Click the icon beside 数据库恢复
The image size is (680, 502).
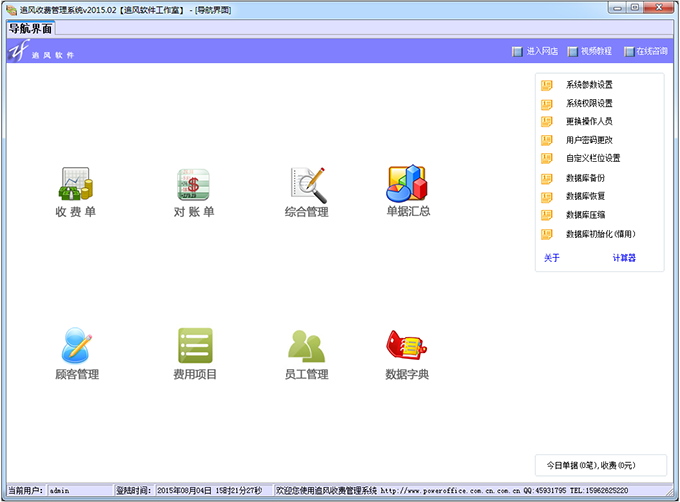point(547,197)
